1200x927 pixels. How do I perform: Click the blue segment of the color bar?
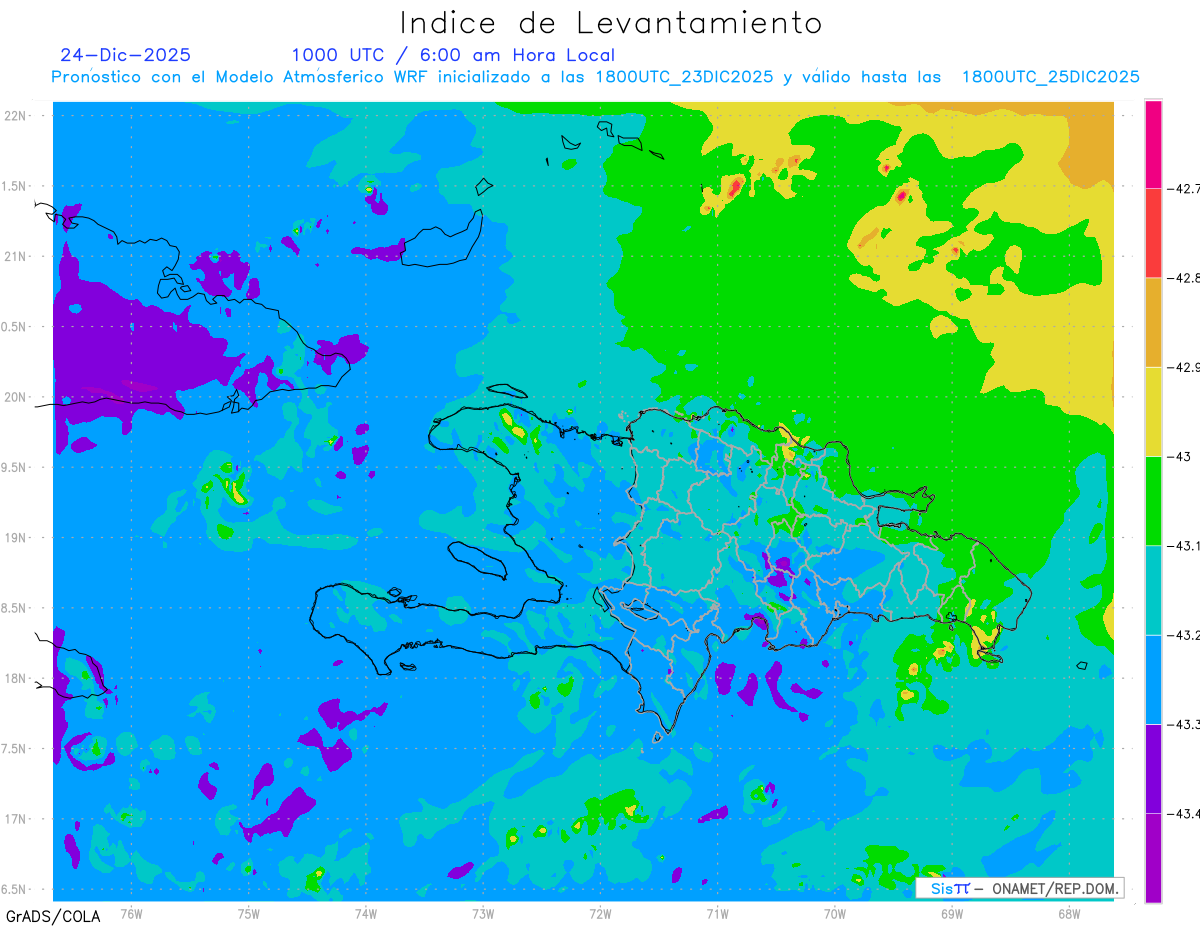click(x=1153, y=679)
